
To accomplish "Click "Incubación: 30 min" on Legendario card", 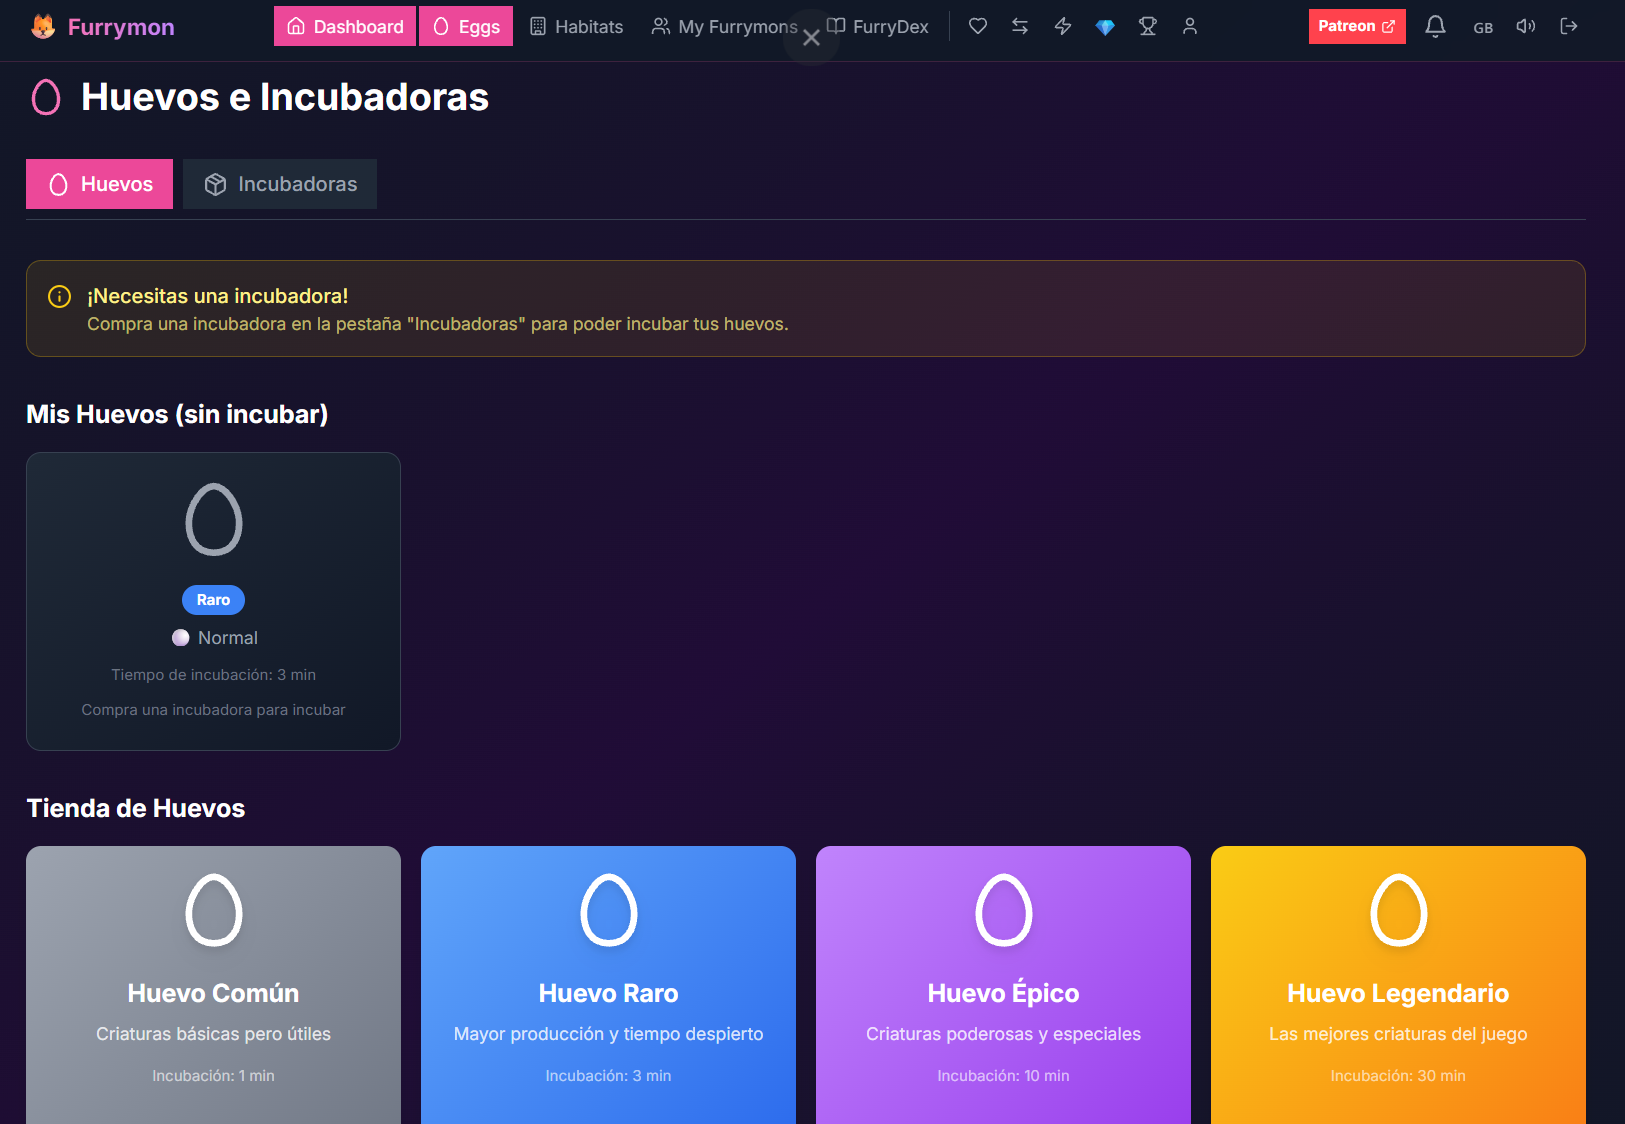I will [x=1398, y=1076].
